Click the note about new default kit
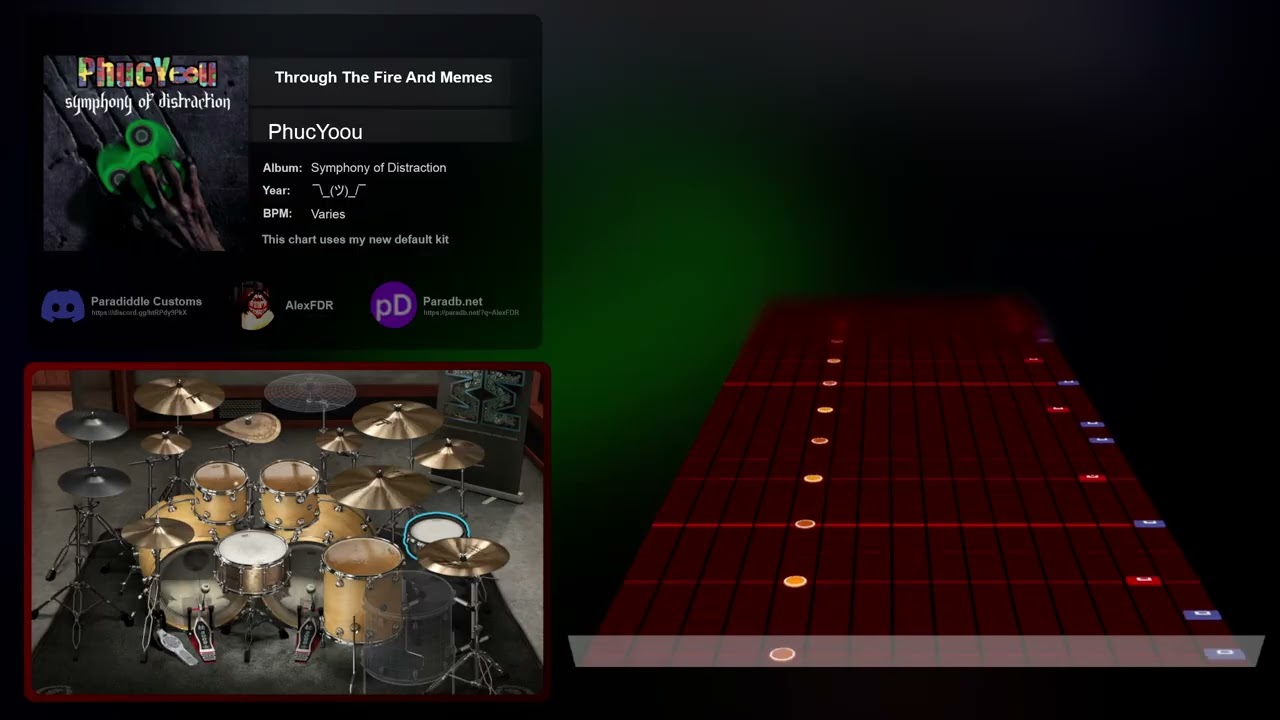Image resolution: width=1280 pixels, height=720 pixels. click(355, 239)
